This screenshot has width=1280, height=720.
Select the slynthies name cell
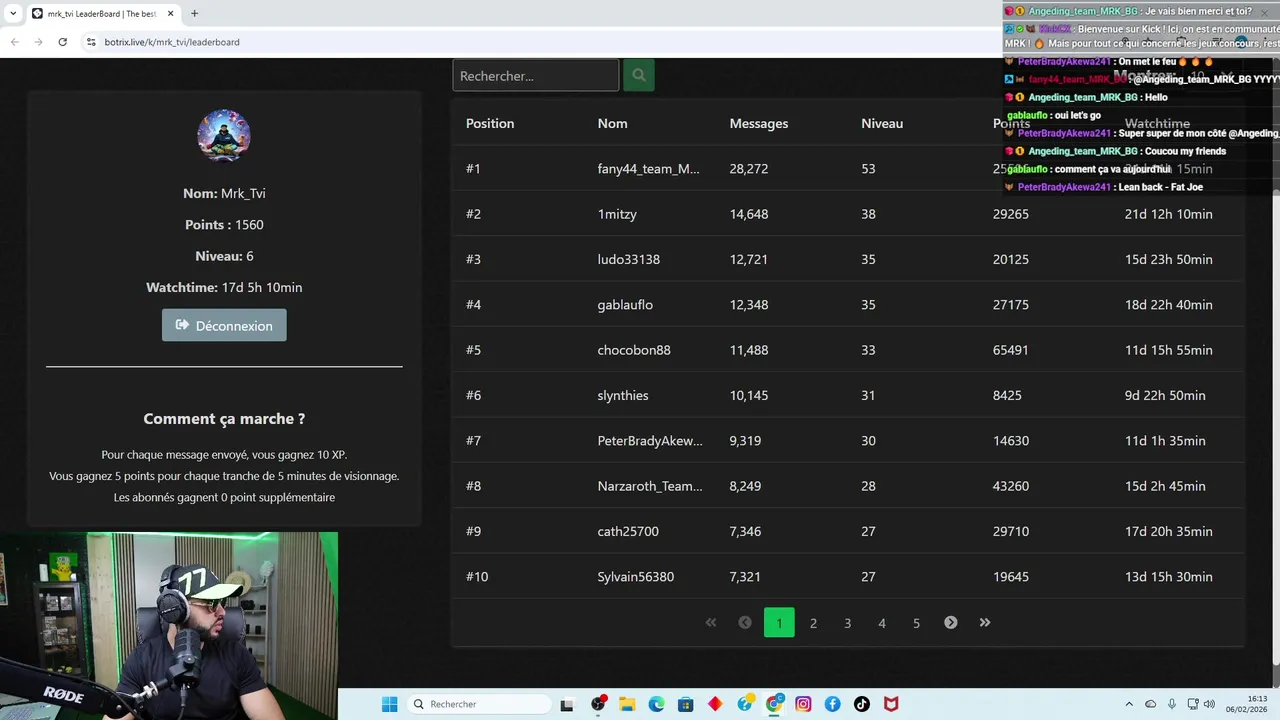[x=623, y=395]
